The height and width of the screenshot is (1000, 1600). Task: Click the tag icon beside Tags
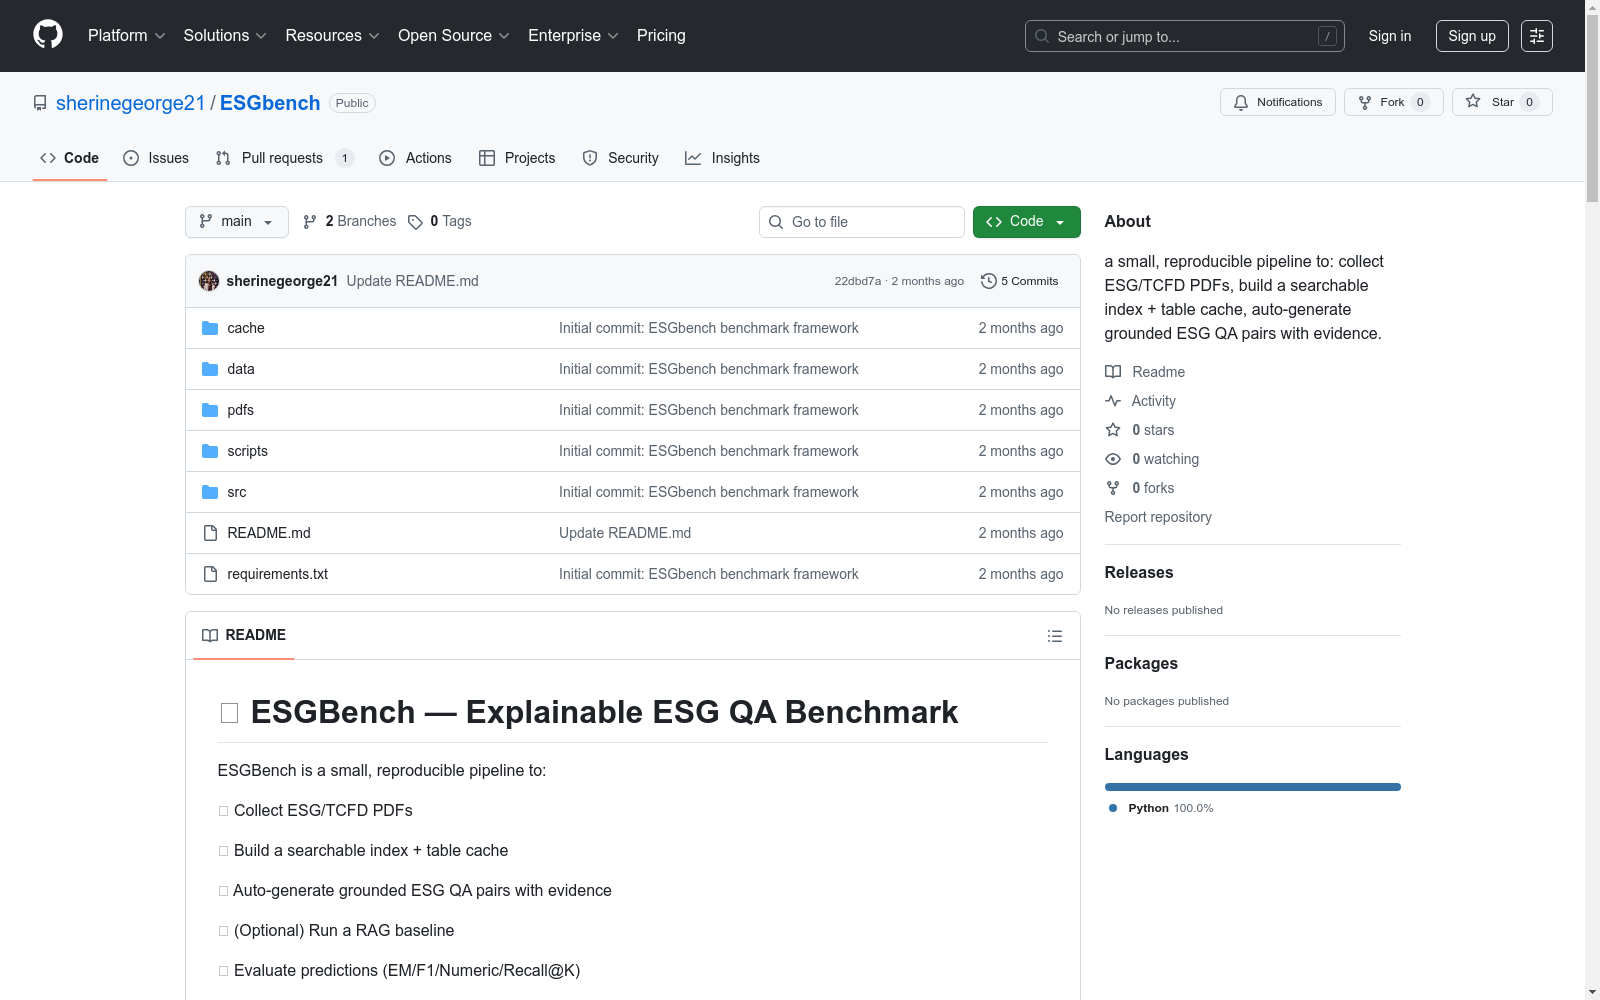pyautogui.click(x=415, y=222)
